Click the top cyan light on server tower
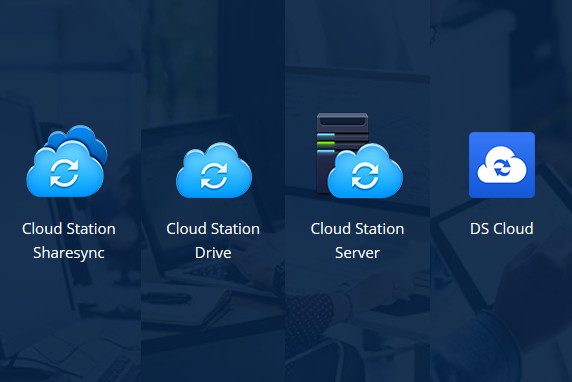The width and height of the screenshot is (572, 382). (x=325, y=135)
